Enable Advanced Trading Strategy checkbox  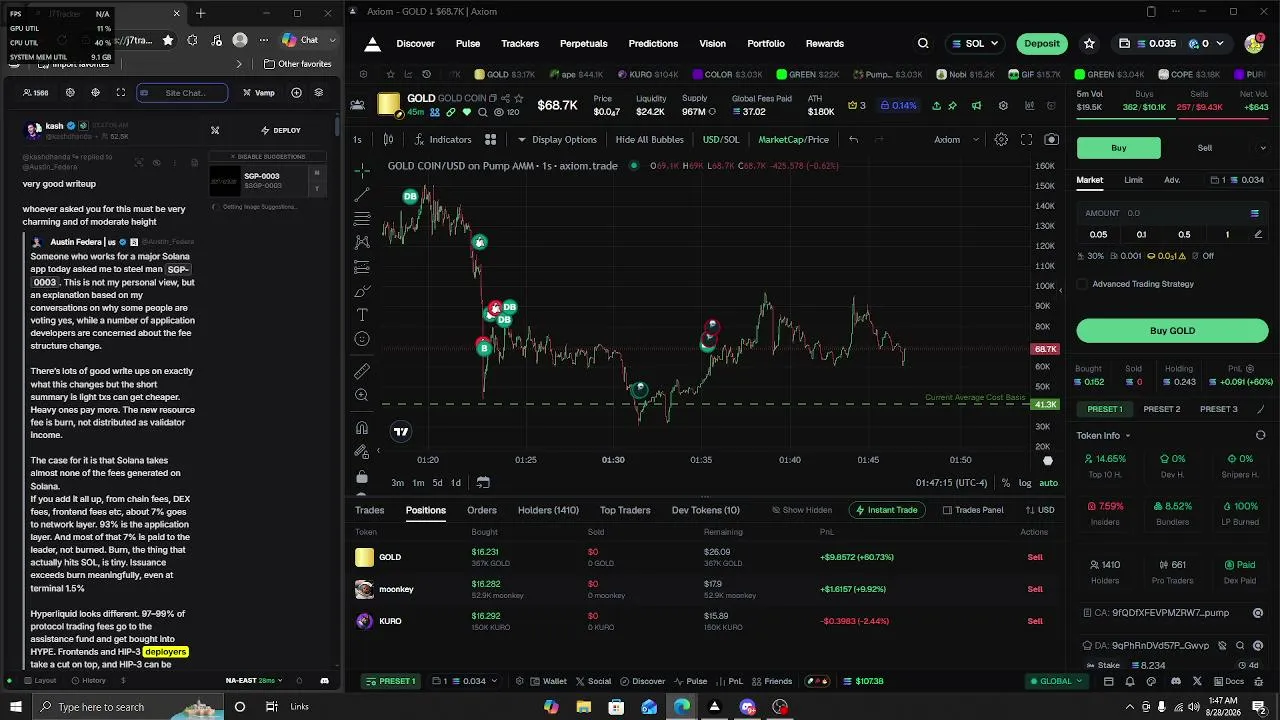(x=1082, y=284)
